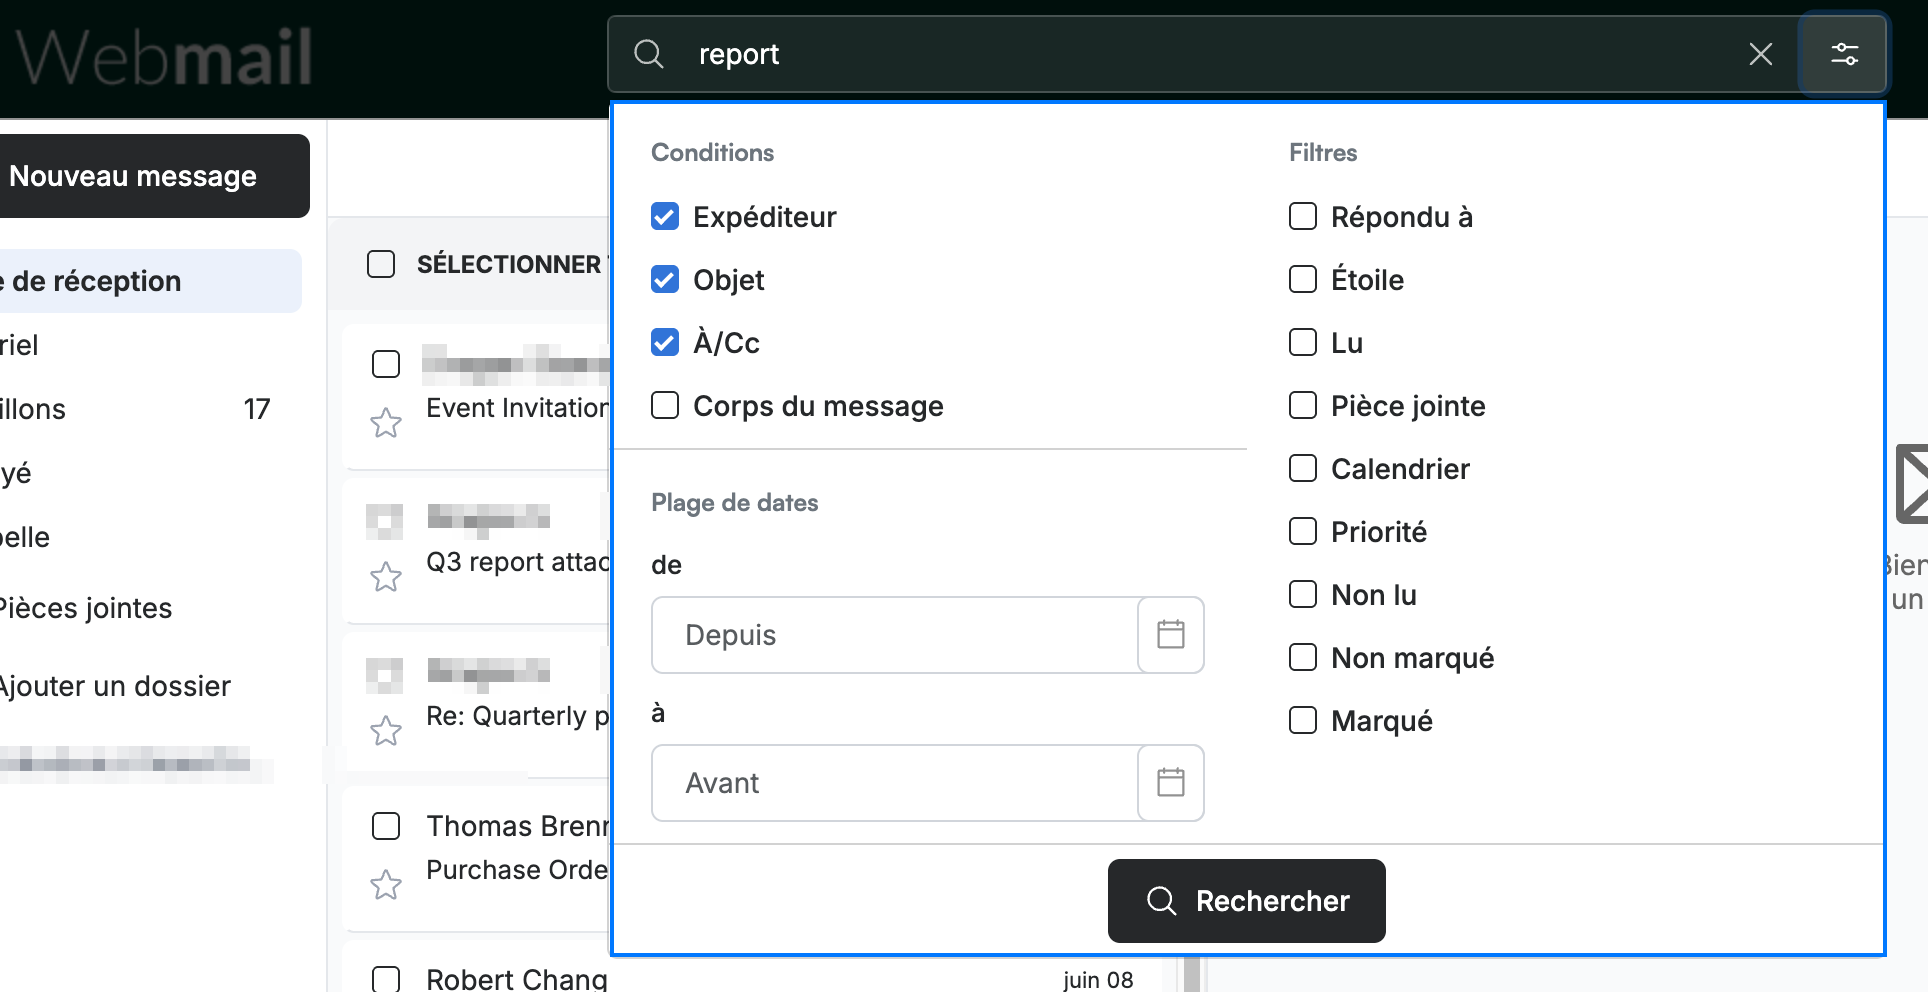Toggle the advanced search filter options icon
The image size is (1928, 992).
pos(1844,54)
